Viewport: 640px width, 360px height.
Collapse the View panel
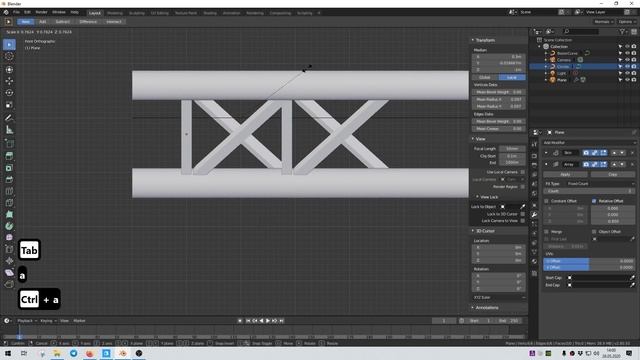(x=478, y=139)
